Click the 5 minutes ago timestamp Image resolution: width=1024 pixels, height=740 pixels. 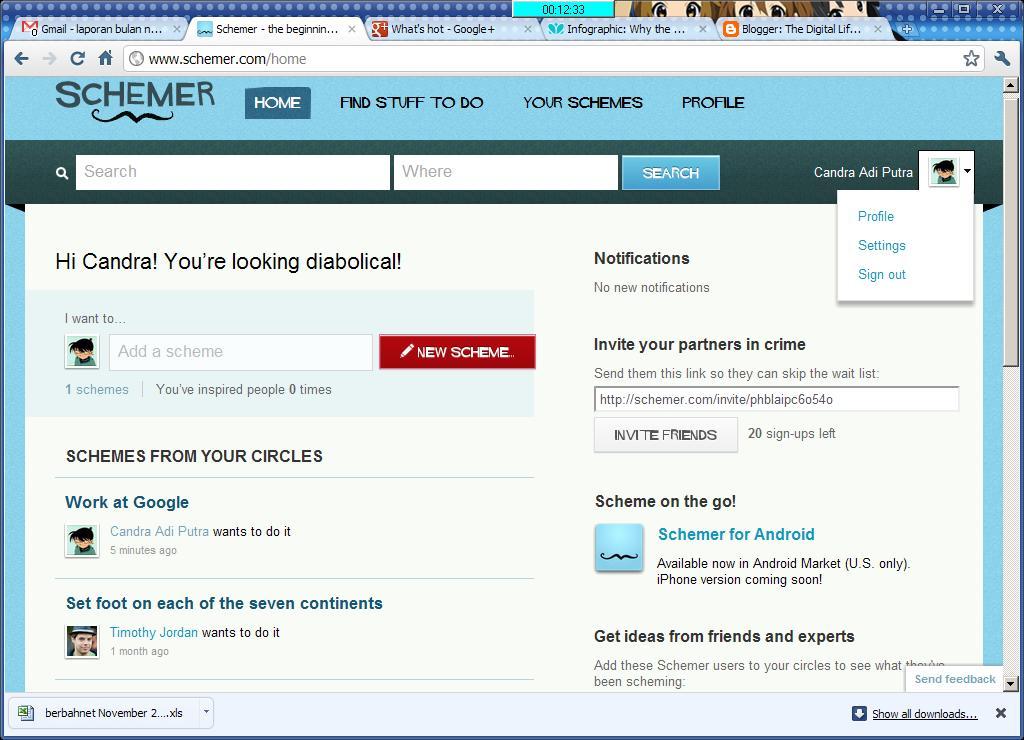click(143, 550)
